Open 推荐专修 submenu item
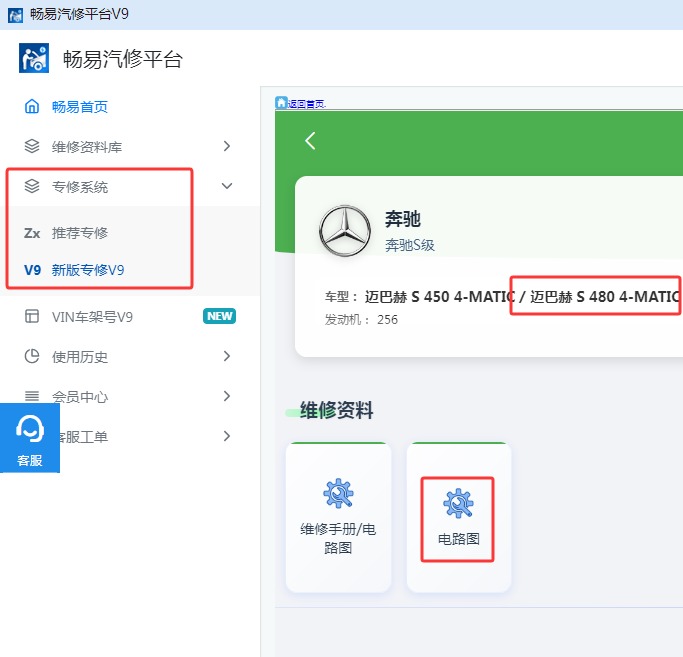Image resolution: width=683 pixels, height=657 pixels. [80, 233]
